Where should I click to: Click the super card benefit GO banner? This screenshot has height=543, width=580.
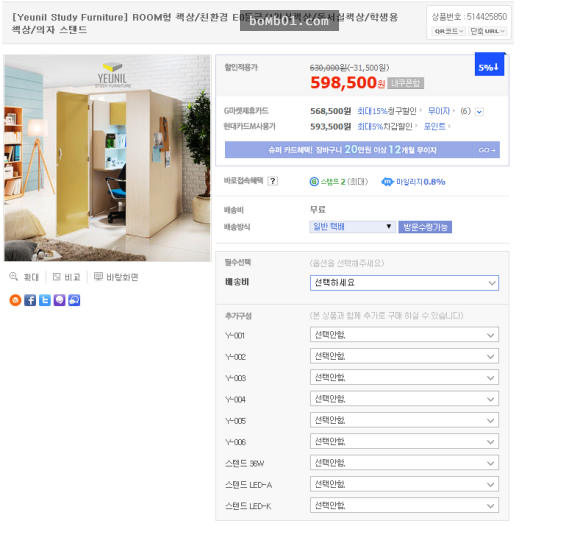(362, 150)
